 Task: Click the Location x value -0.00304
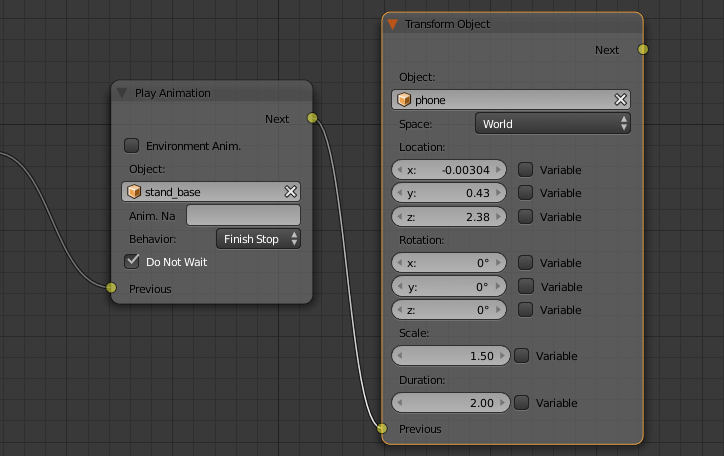point(465,170)
